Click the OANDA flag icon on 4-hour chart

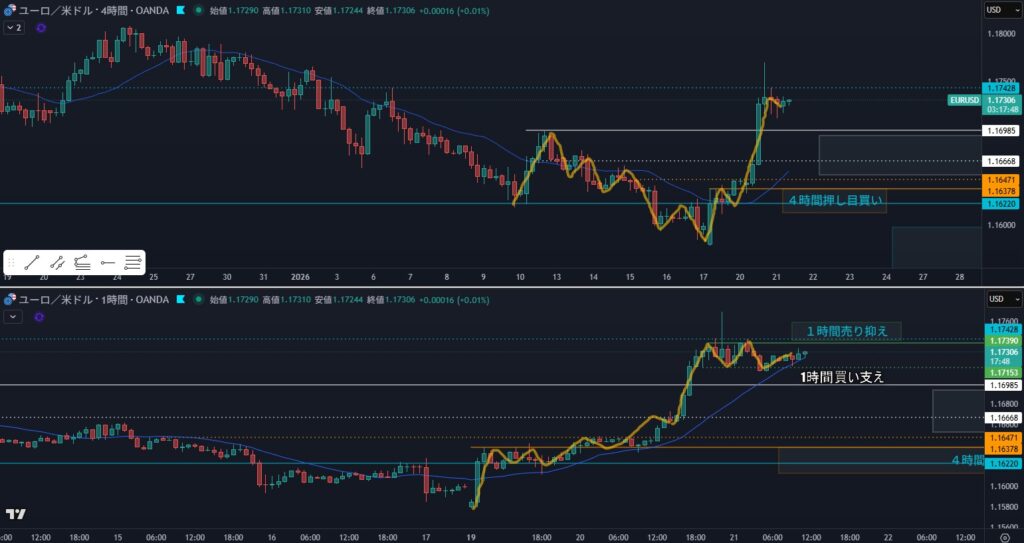[x=179, y=9]
